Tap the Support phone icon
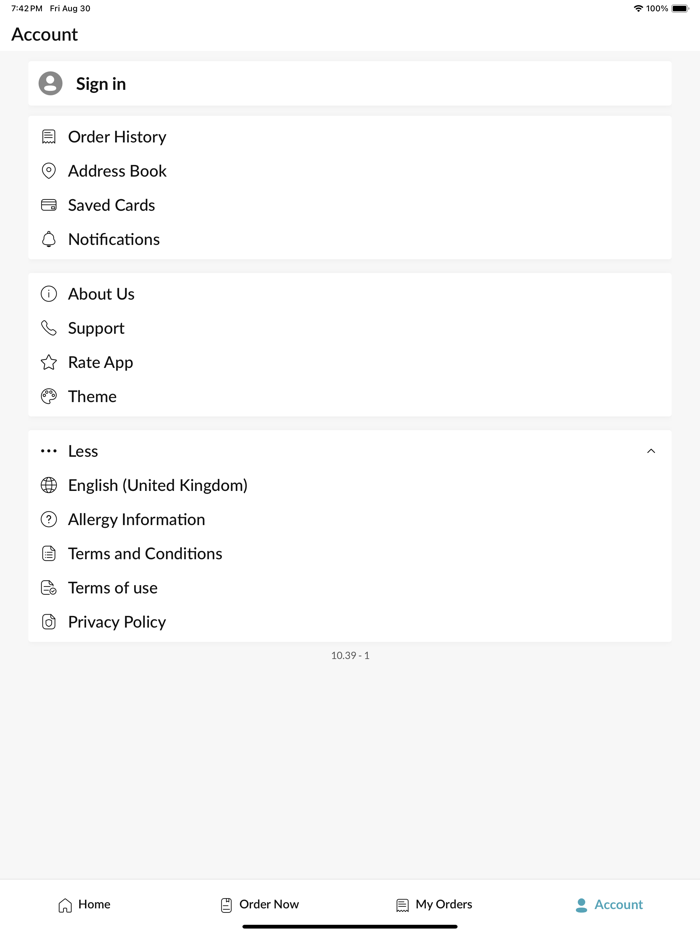700x934 pixels. [x=49, y=328]
